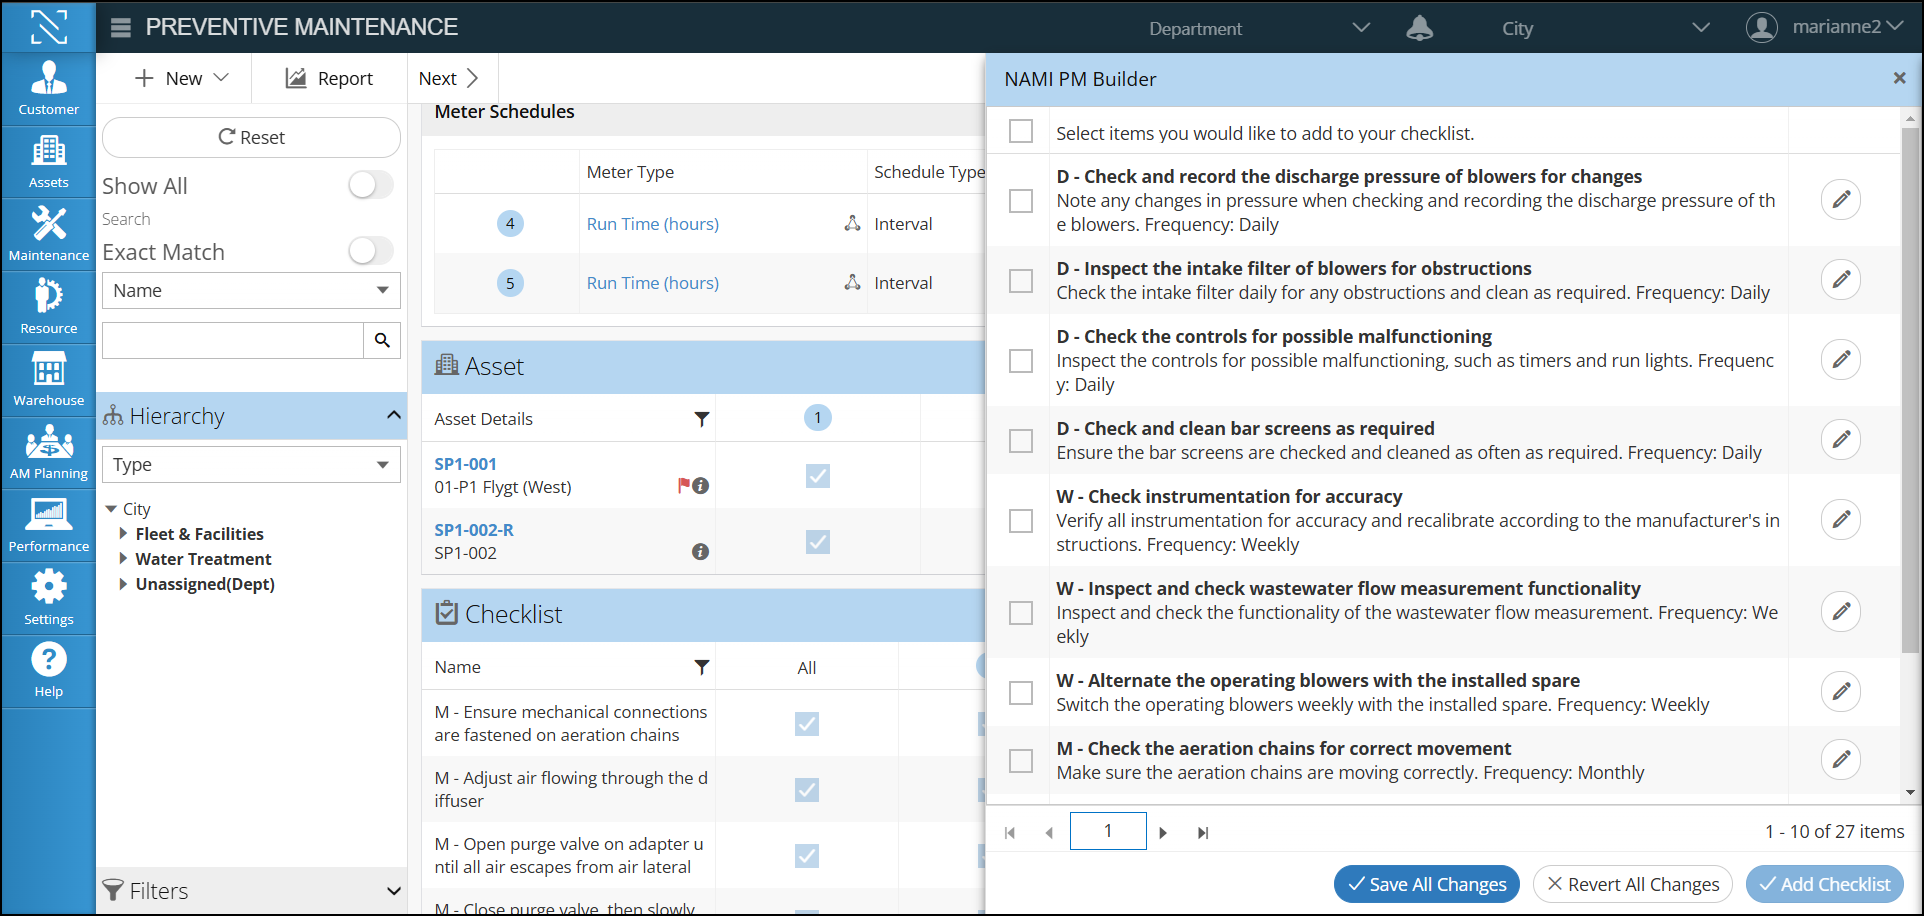Open the New menu

coord(182,78)
